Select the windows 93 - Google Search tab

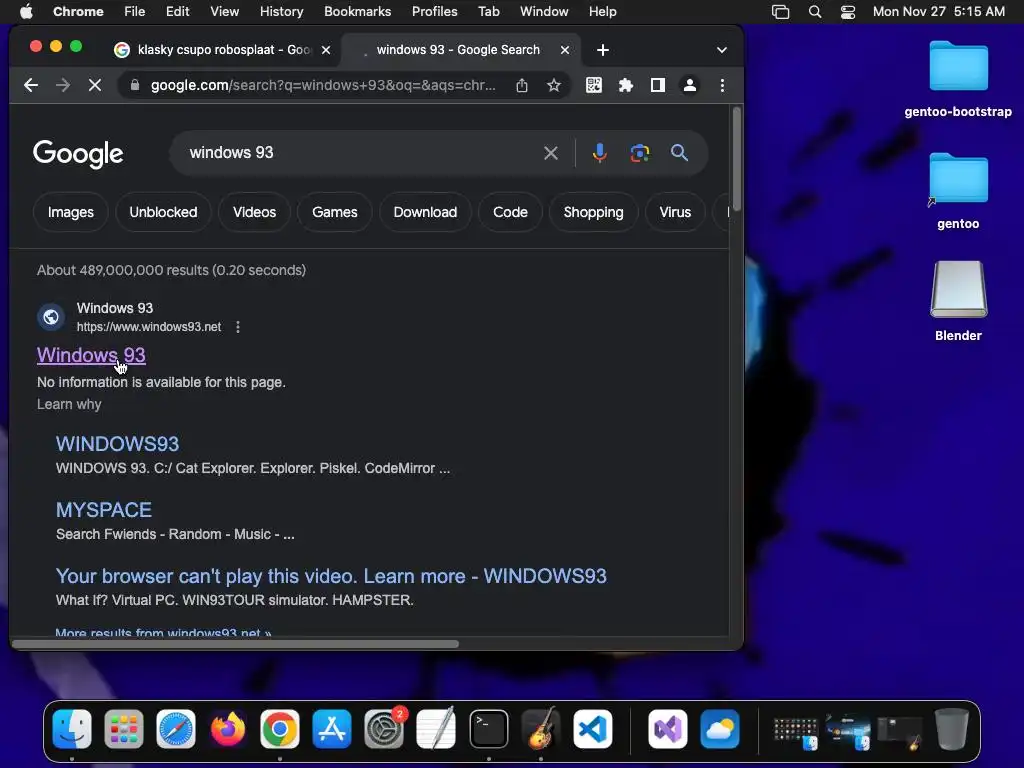point(457,50)
